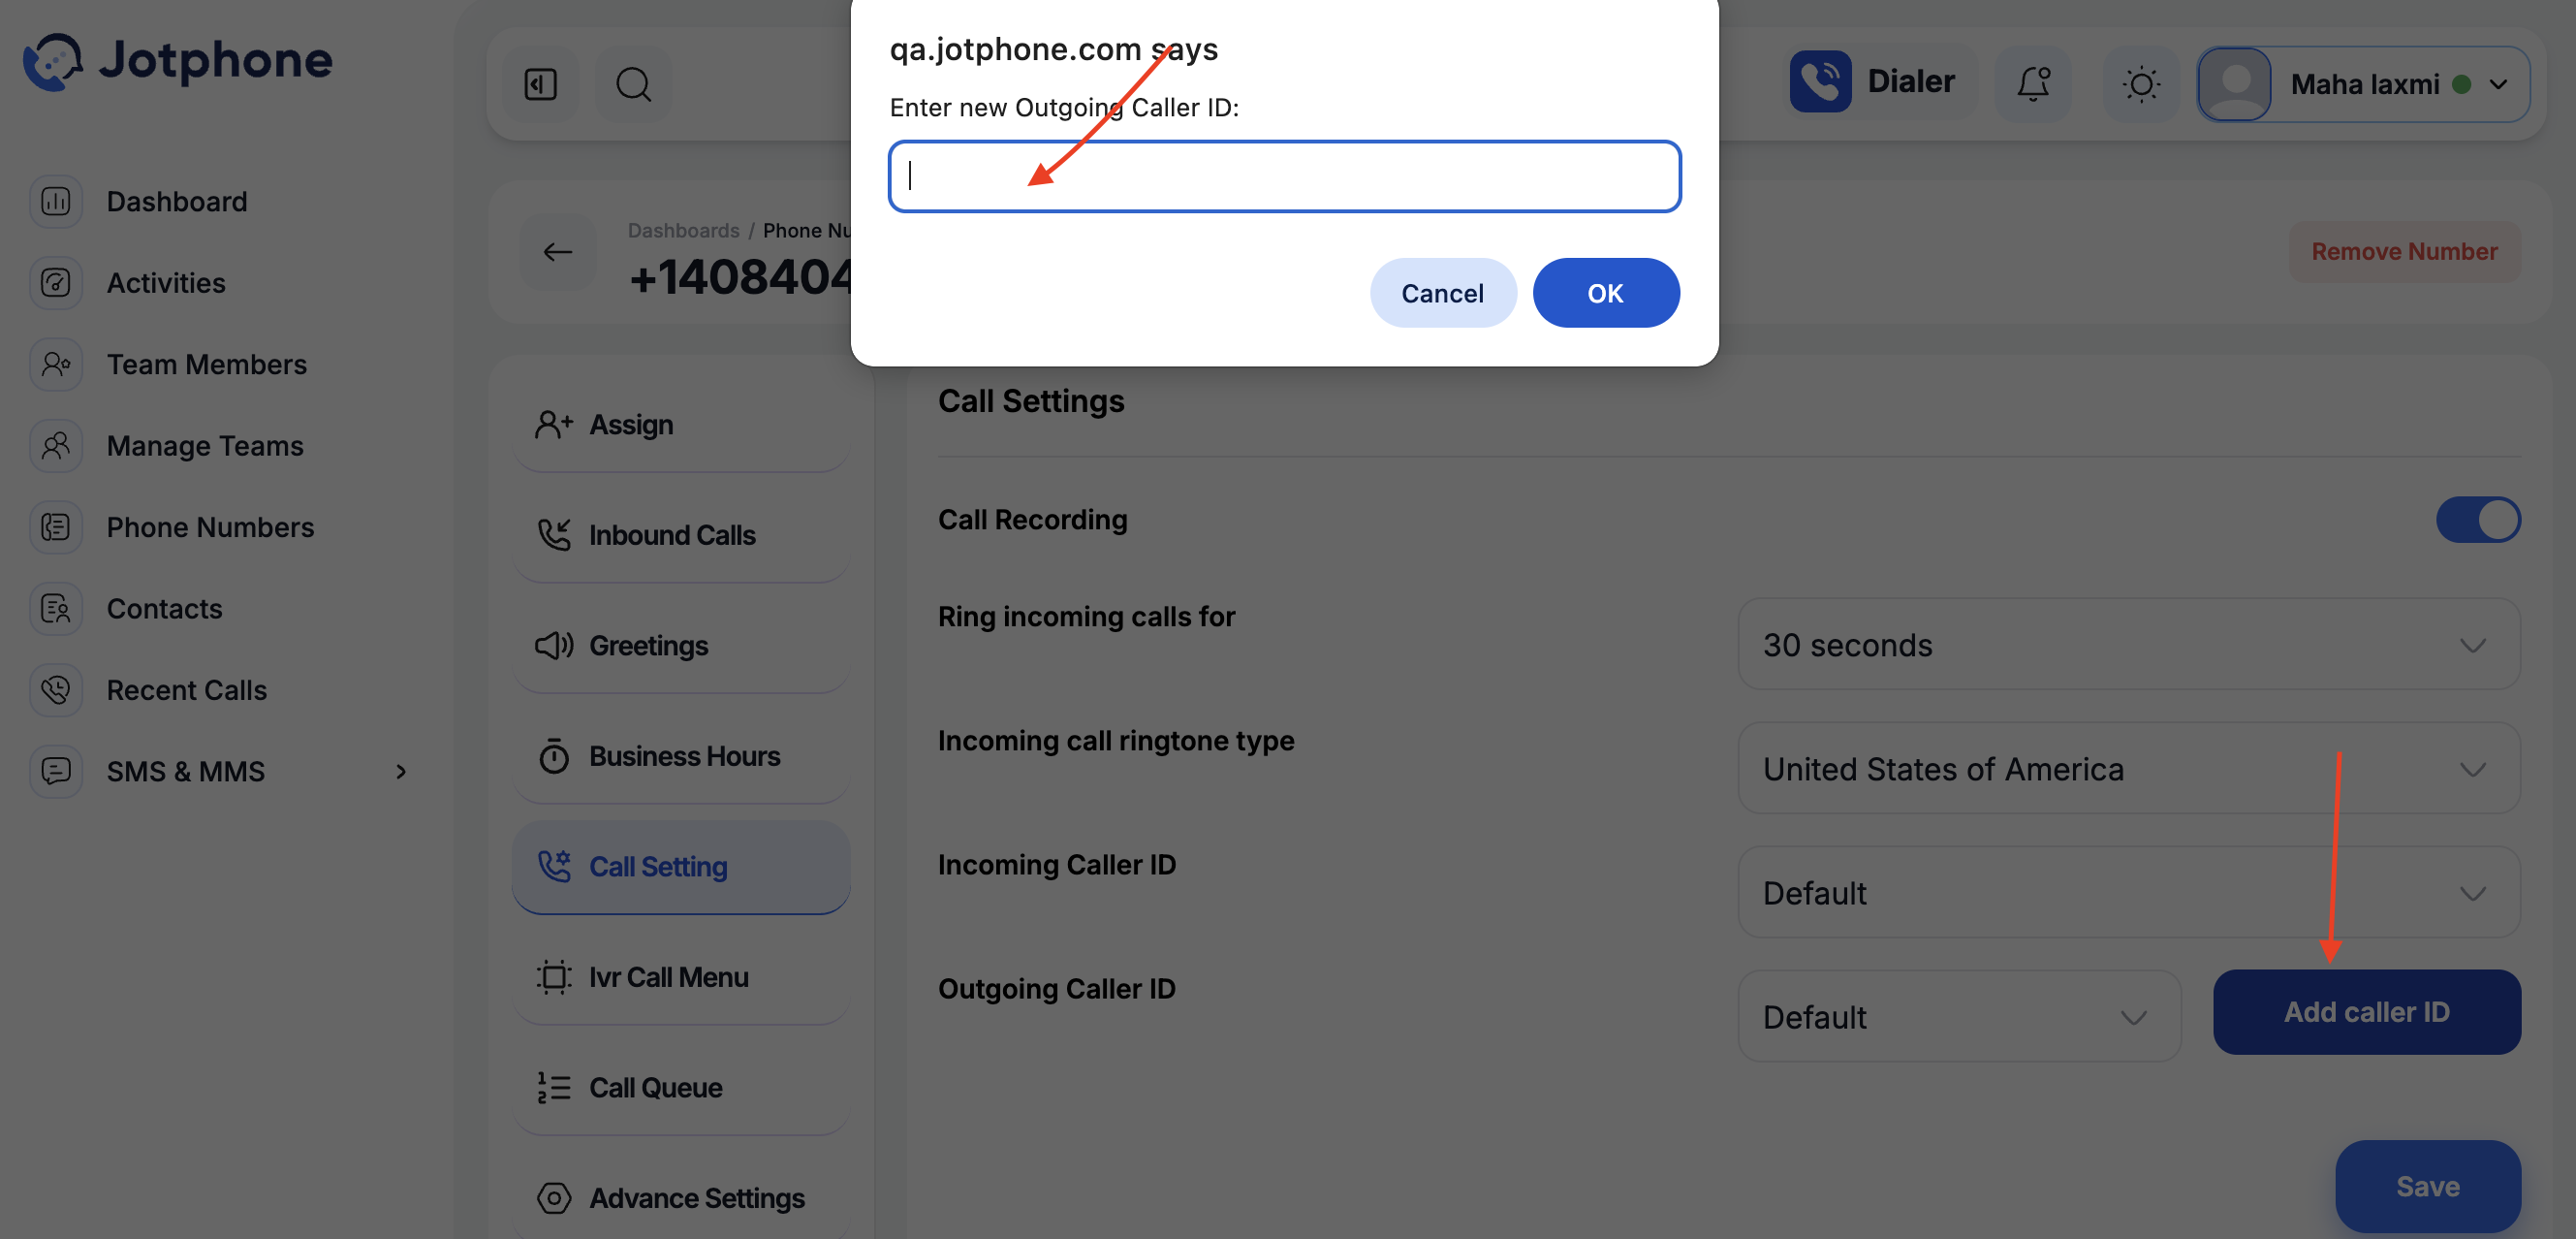Click the Inbound Calls phone icon
2576x1239 pixels.
pos(554,535)
